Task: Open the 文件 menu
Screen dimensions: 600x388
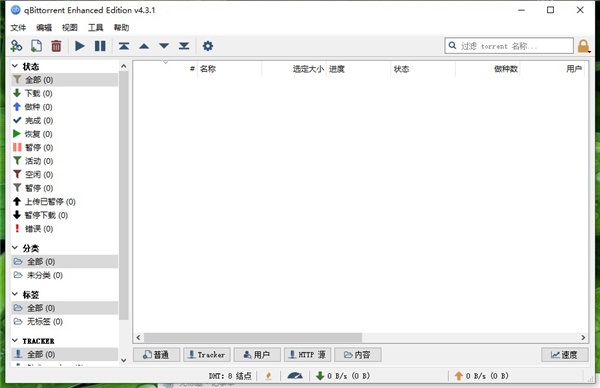Action: pos(18,28)
